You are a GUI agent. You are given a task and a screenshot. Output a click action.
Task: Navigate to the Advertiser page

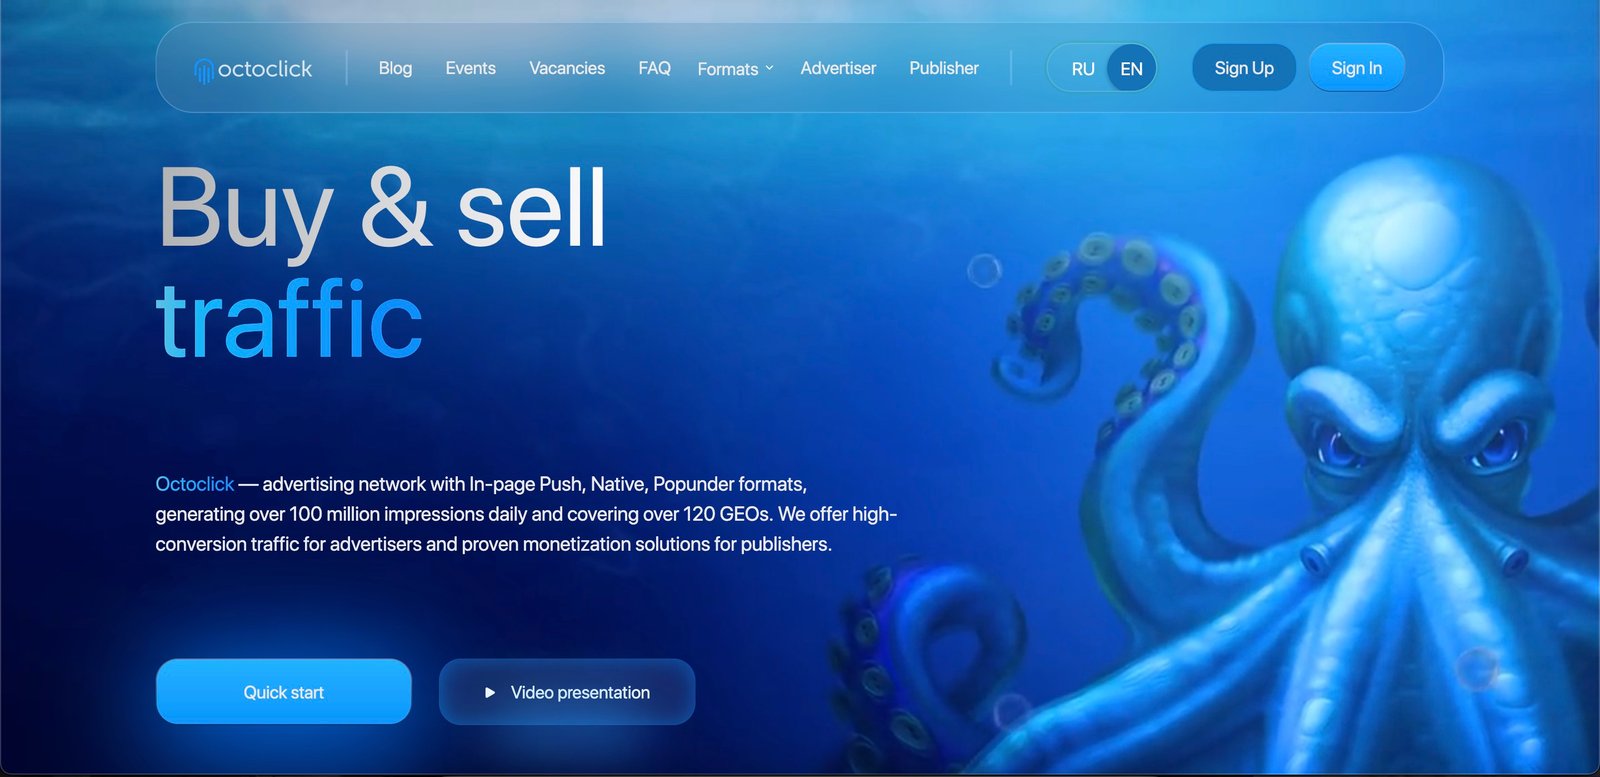tap(838, 68)
